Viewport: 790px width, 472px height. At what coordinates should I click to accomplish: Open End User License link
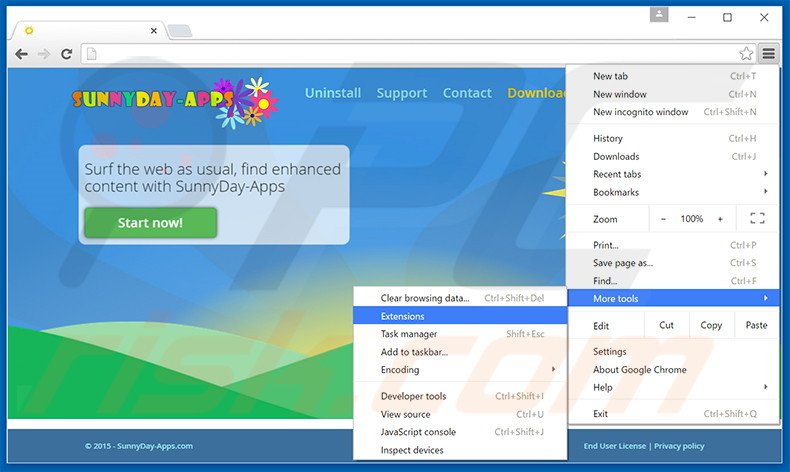615,446
